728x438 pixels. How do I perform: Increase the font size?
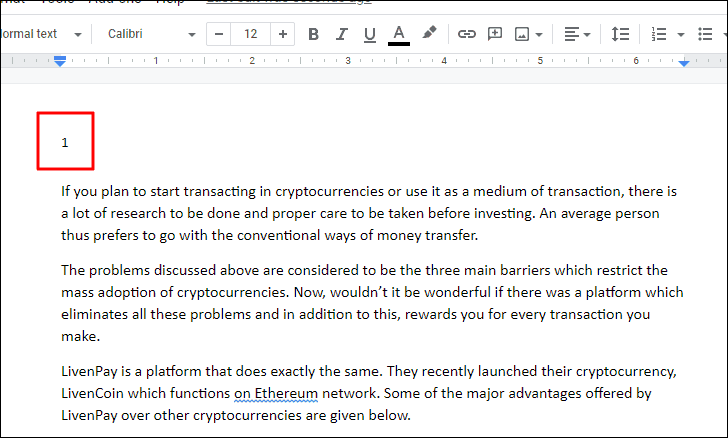click(282, 34)
